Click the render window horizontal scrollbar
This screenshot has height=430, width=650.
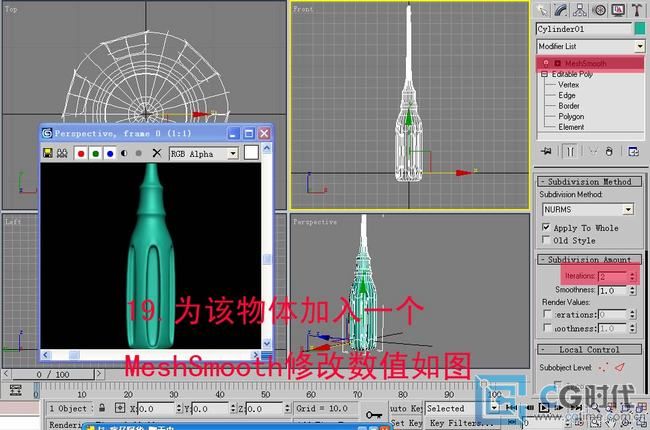pyautogui.click(x=150, y=355)
